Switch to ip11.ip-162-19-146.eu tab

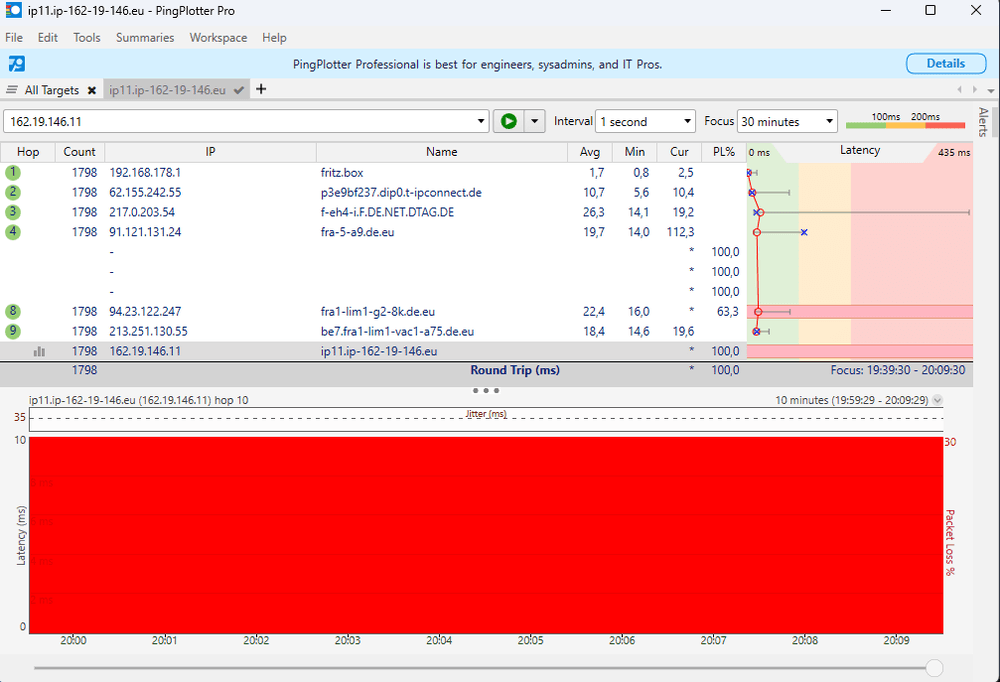tap(167, 90)
